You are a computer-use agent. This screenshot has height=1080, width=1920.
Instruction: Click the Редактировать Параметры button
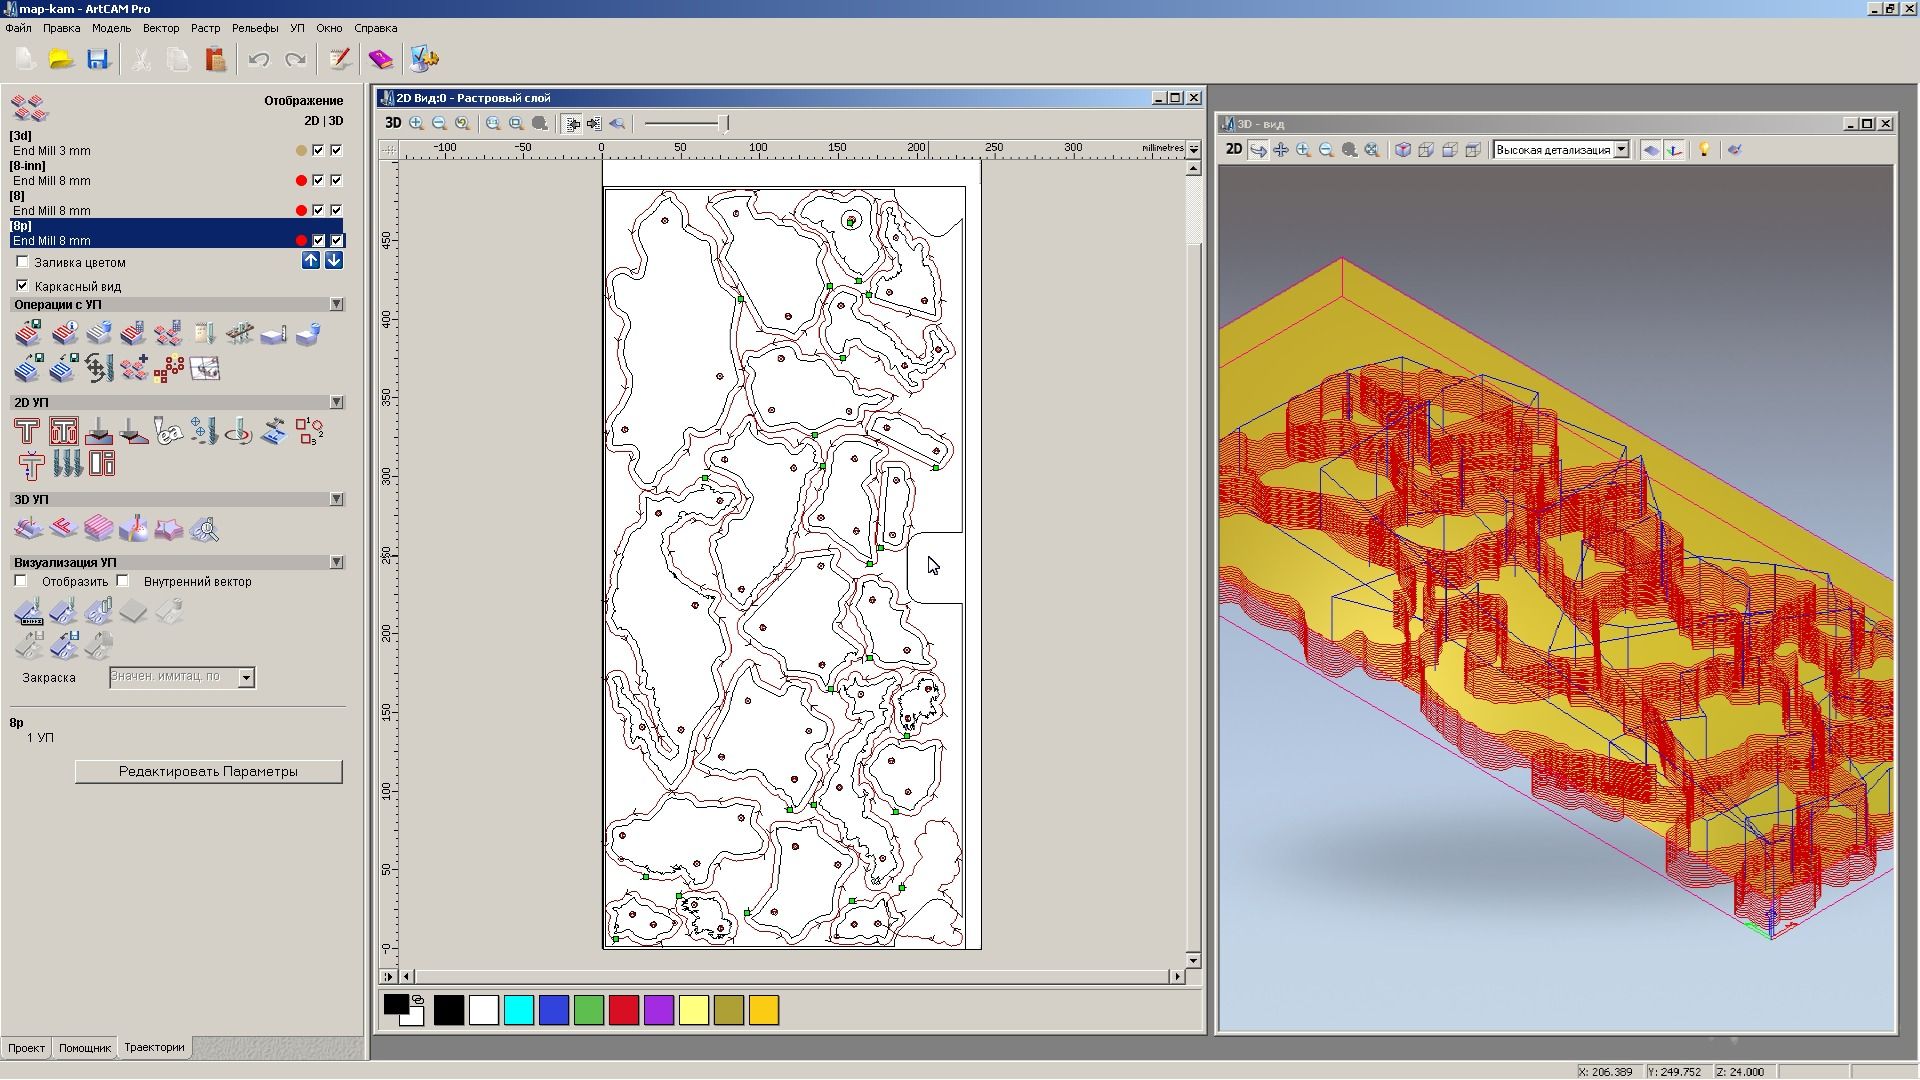[x=208, y=771]
